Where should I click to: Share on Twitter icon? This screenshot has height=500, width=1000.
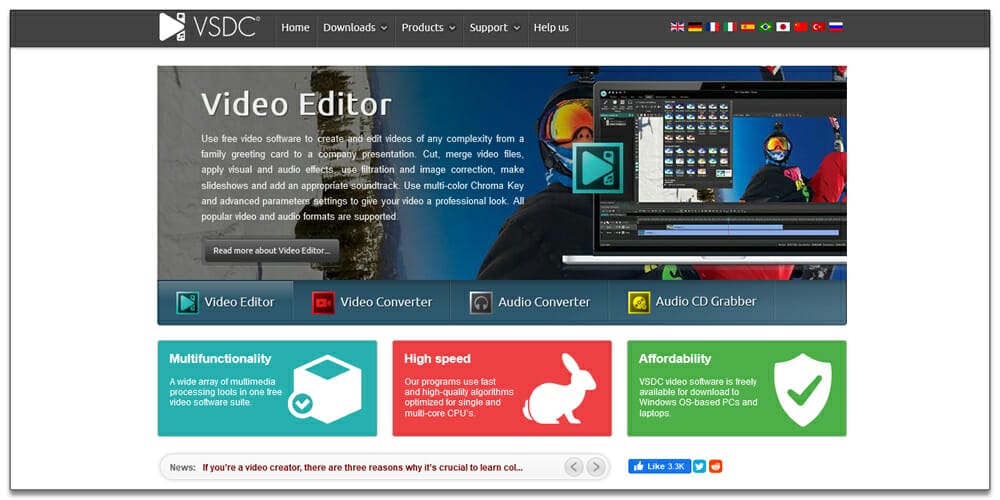tap(700, 466)
